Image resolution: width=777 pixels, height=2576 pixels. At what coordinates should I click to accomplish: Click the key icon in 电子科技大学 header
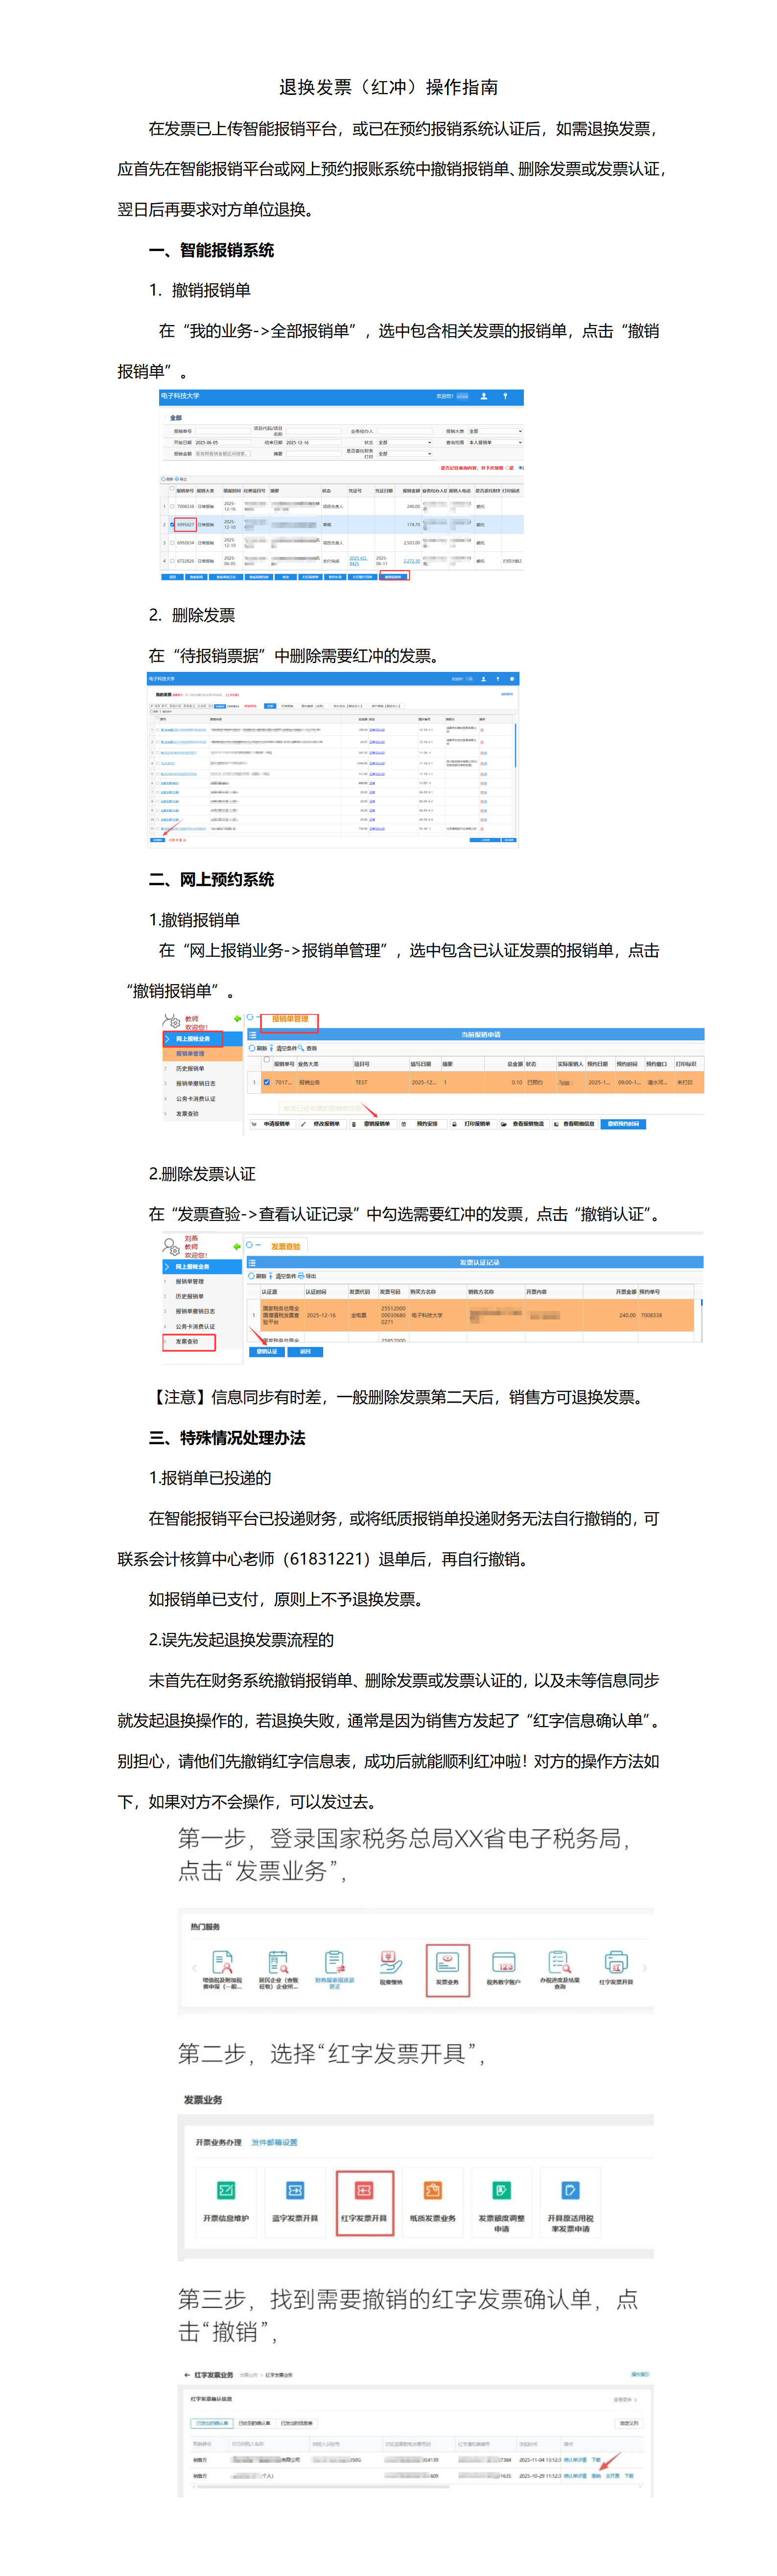[x=505, y=396]
